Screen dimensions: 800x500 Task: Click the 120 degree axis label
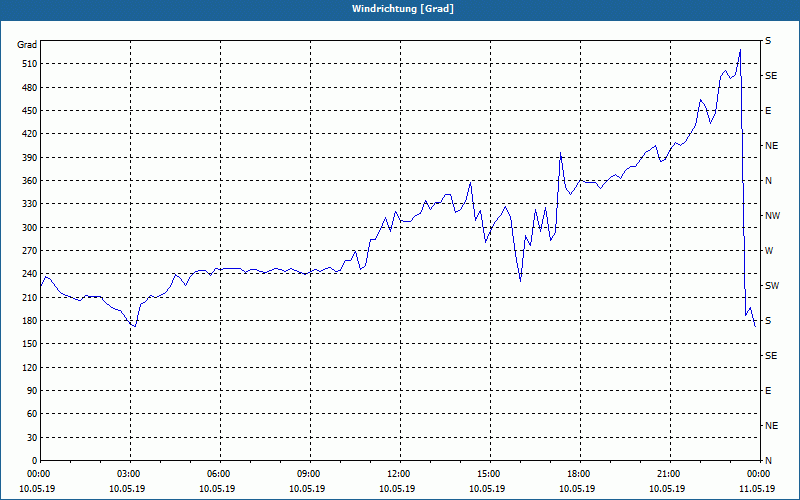(x=30, y=367)
